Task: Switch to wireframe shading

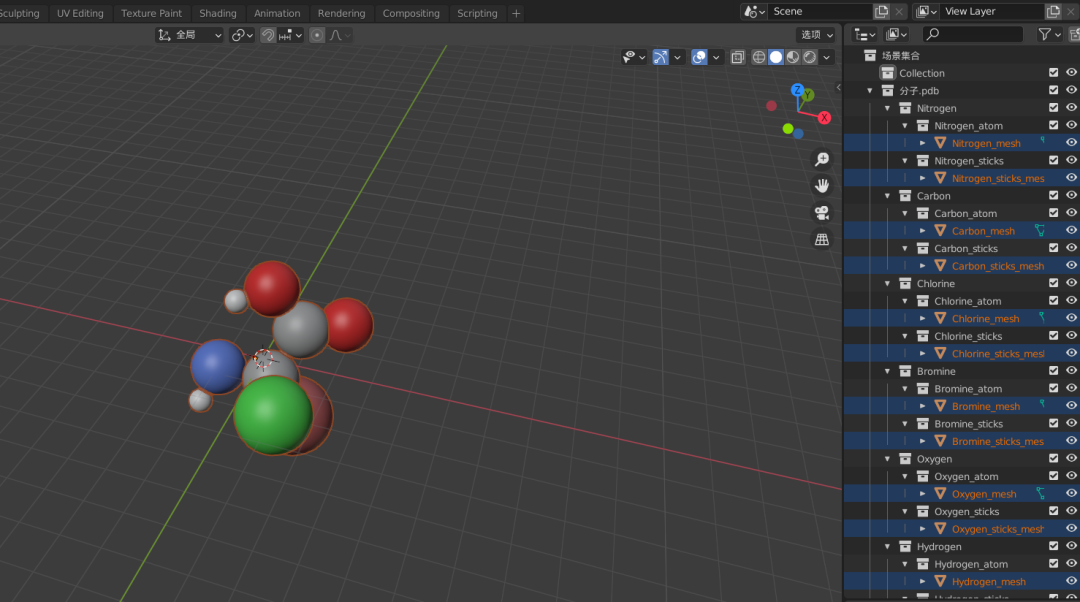Action: pyautogui.click(x=759, y=57)
